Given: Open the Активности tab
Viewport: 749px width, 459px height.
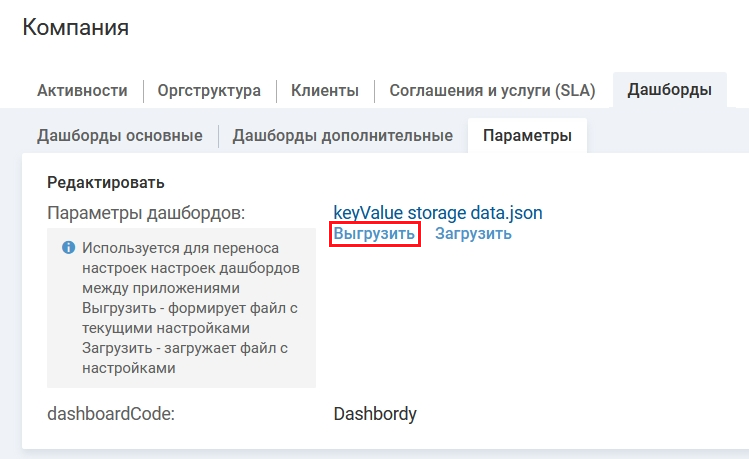Looking at the screenshot, I should pos(82,91).
